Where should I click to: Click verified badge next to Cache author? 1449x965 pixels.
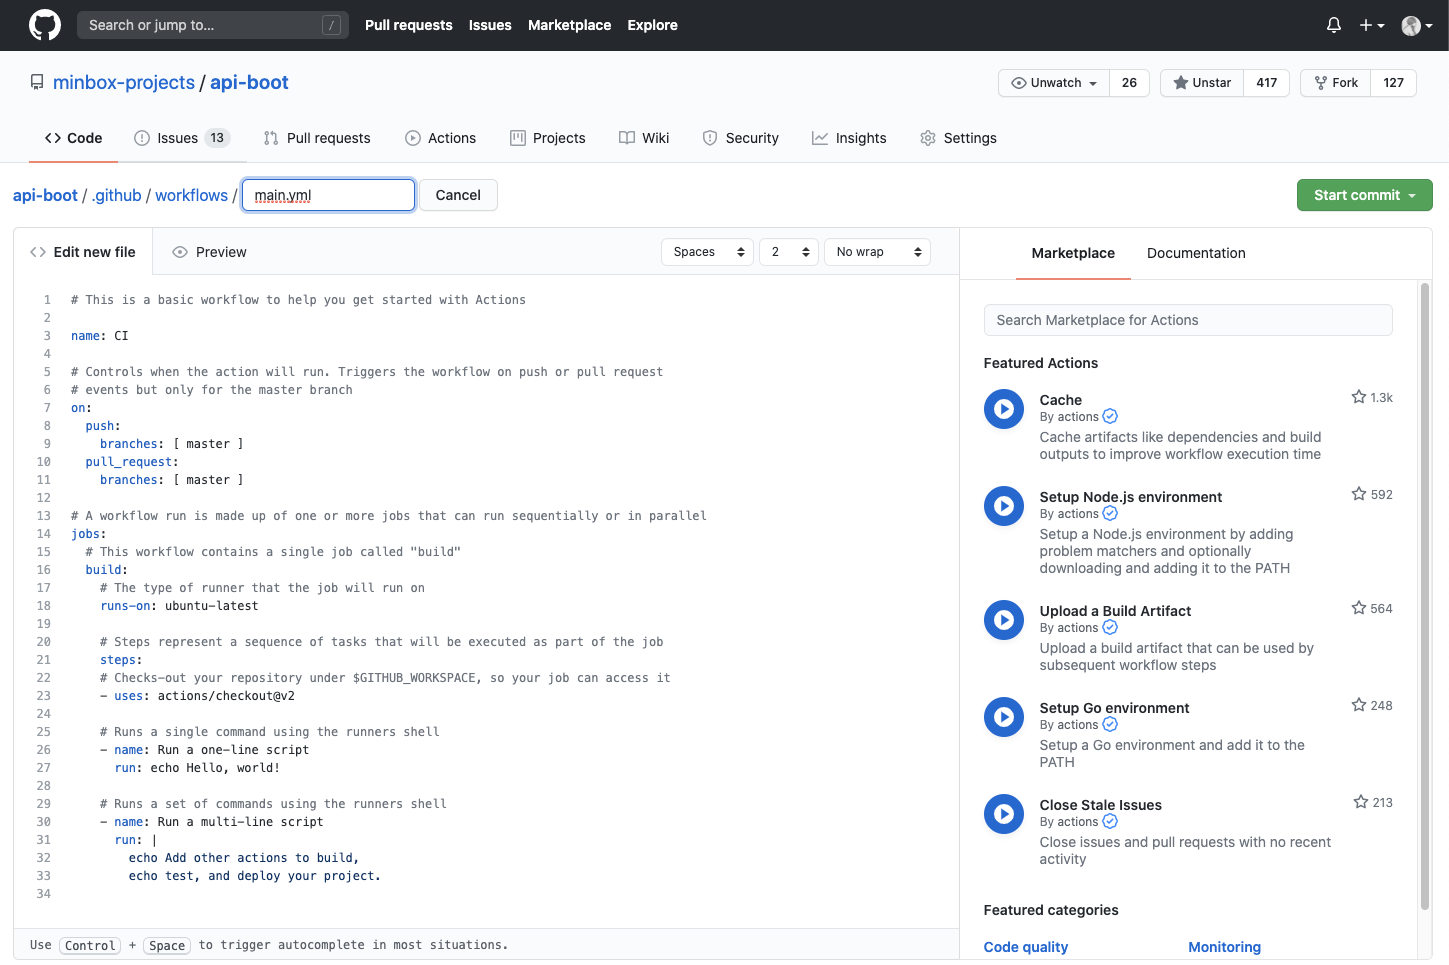click(x=1110, y=417)
